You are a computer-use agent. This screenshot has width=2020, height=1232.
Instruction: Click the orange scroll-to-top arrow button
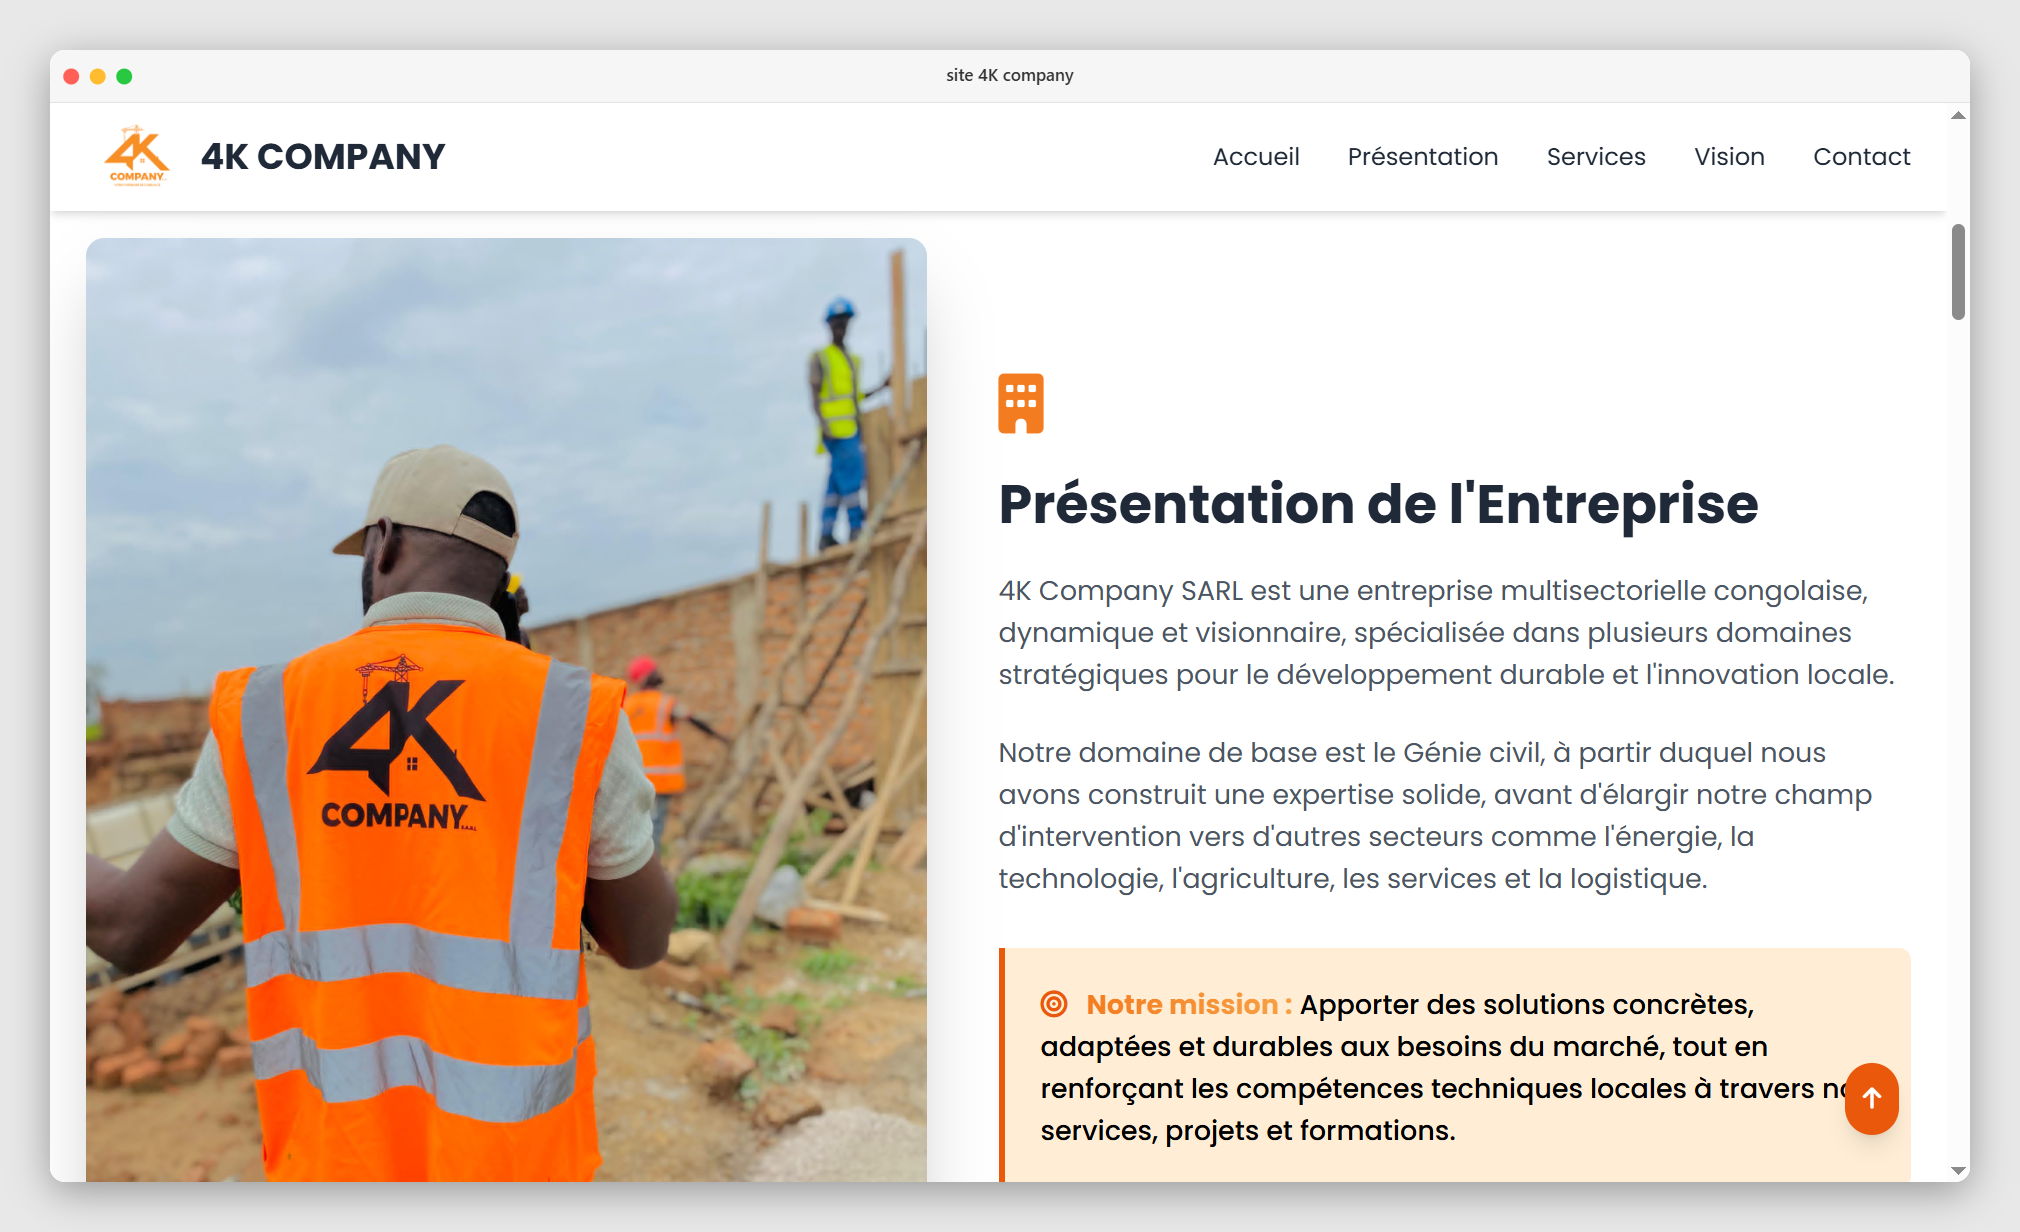click(x=1871, y=1099)
